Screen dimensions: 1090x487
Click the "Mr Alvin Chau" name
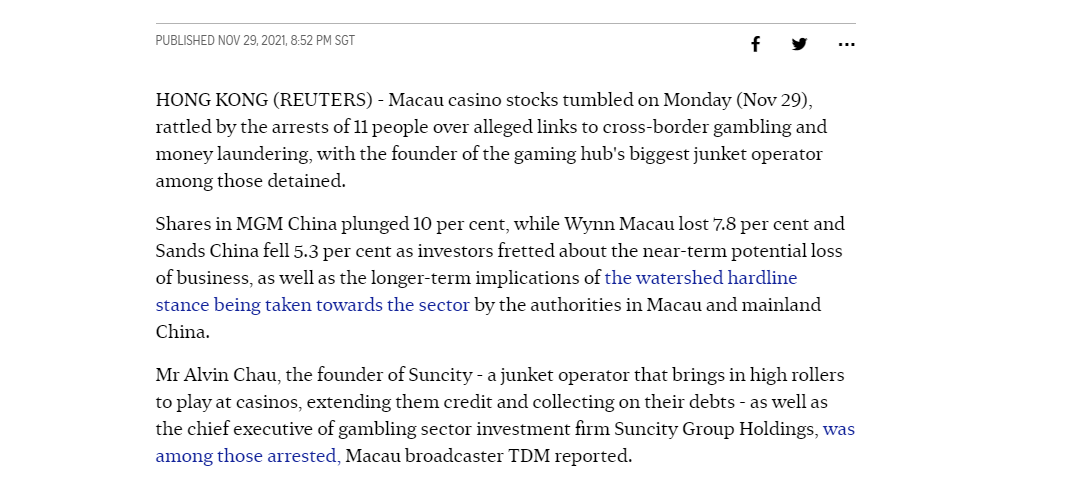(217, 375)
